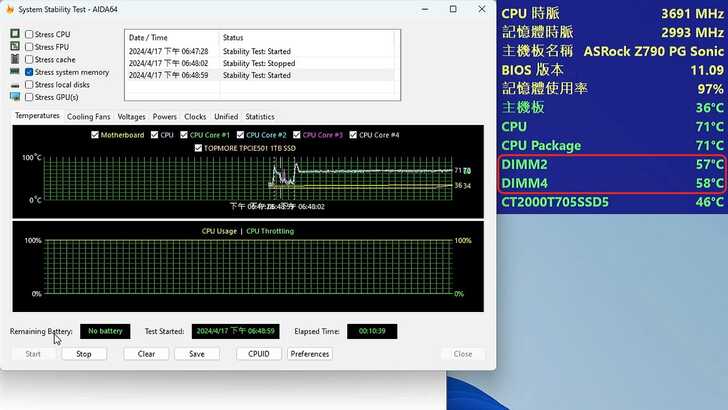728x410 pixels.
Task: Click the CPU chip icon beside Stress CPU
Action: click(15, 34)
